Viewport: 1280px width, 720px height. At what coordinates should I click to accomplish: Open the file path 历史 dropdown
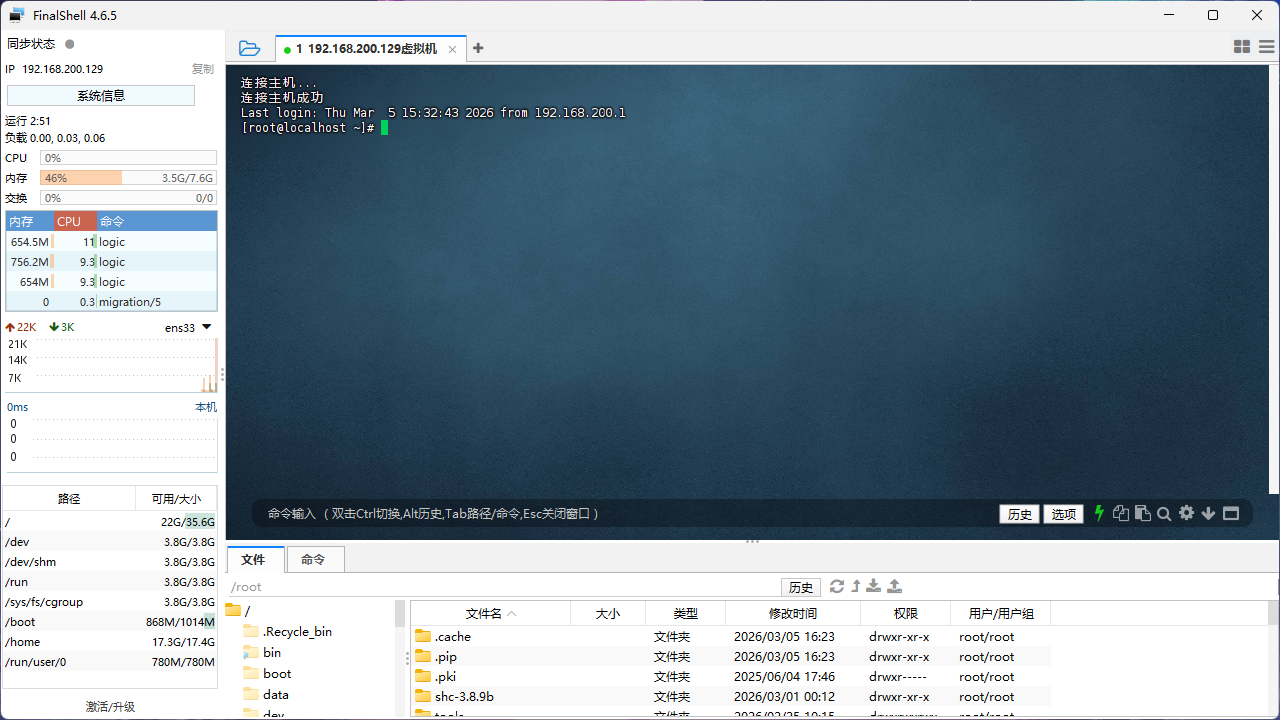pos(801,587)
